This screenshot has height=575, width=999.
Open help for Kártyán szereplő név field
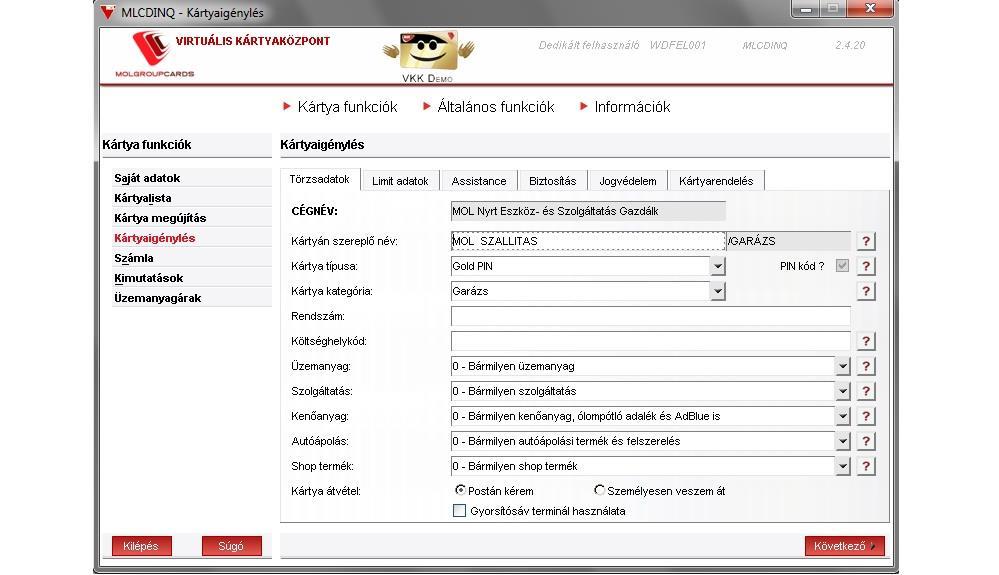point(865,241)
